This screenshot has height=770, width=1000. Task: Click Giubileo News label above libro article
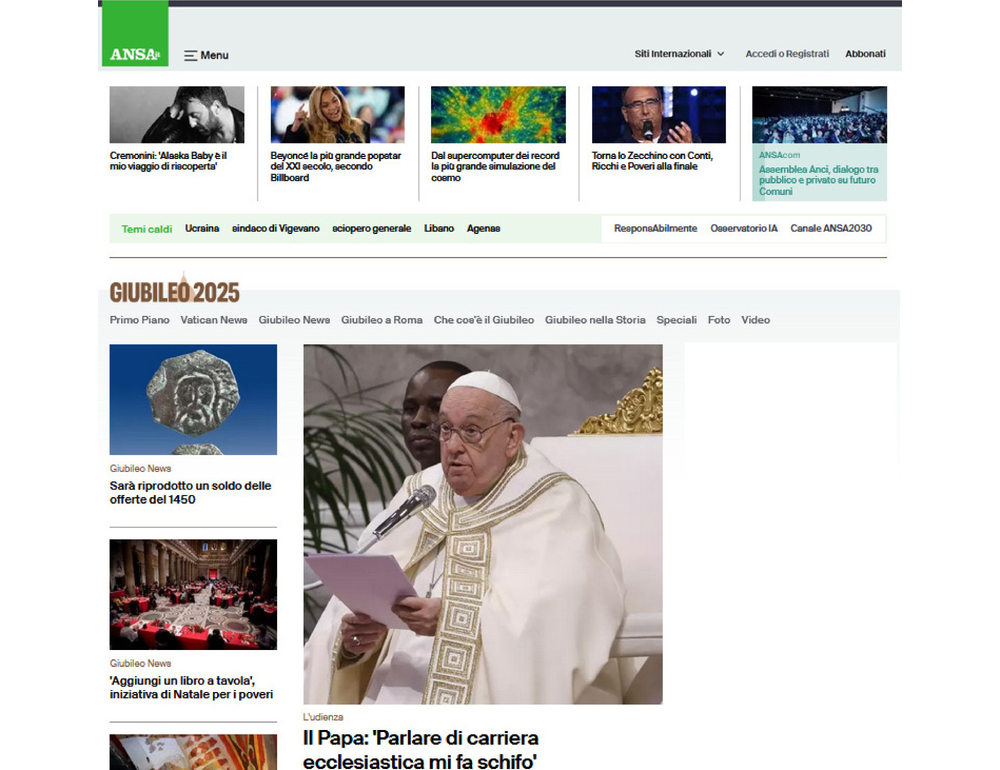[140, 663]
